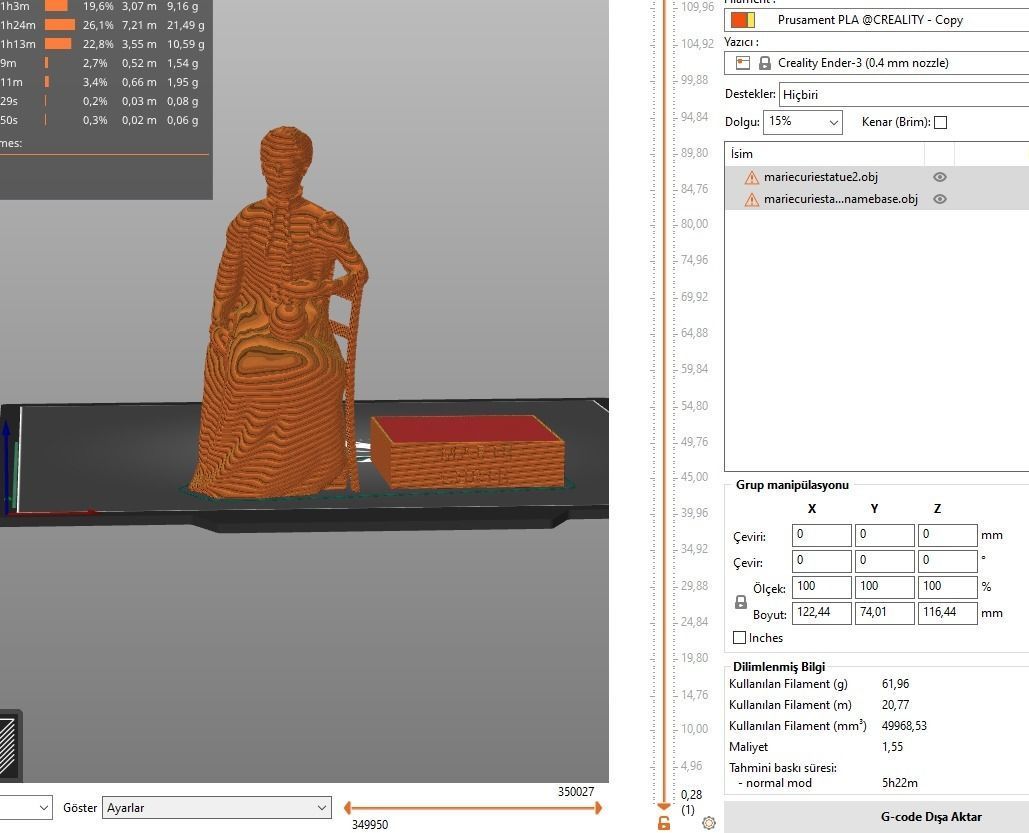The height and width of the screenshot is (833, 1029).
Task: Open the layer slider gear settings
Action: click(709, 823)
